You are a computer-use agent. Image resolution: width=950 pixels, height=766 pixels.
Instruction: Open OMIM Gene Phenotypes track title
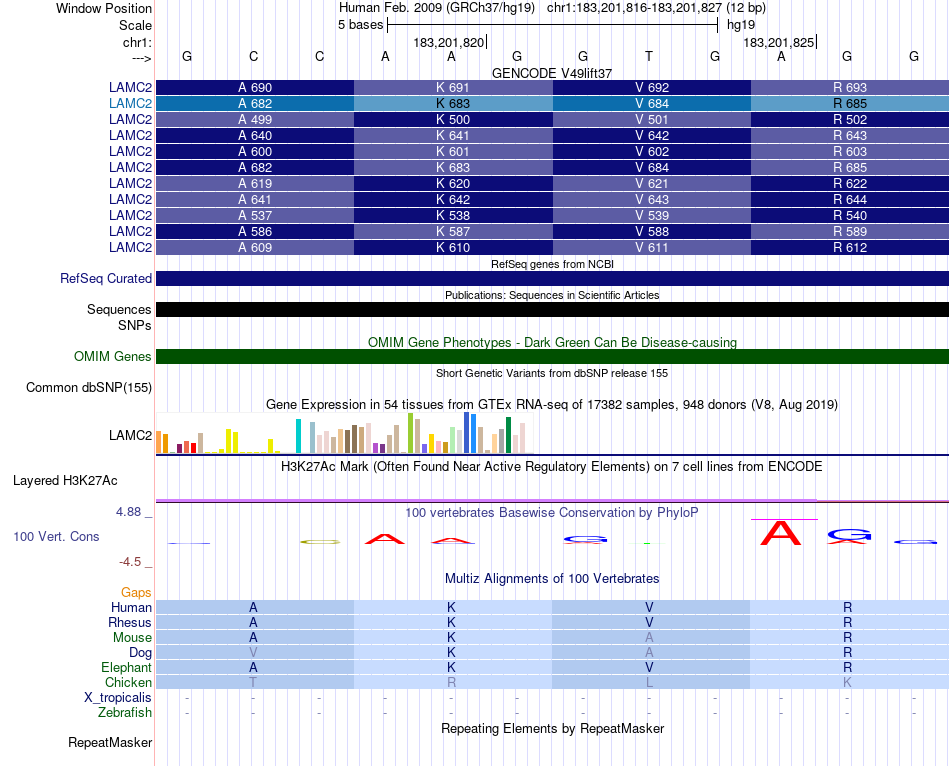click(x=552, y=342)
